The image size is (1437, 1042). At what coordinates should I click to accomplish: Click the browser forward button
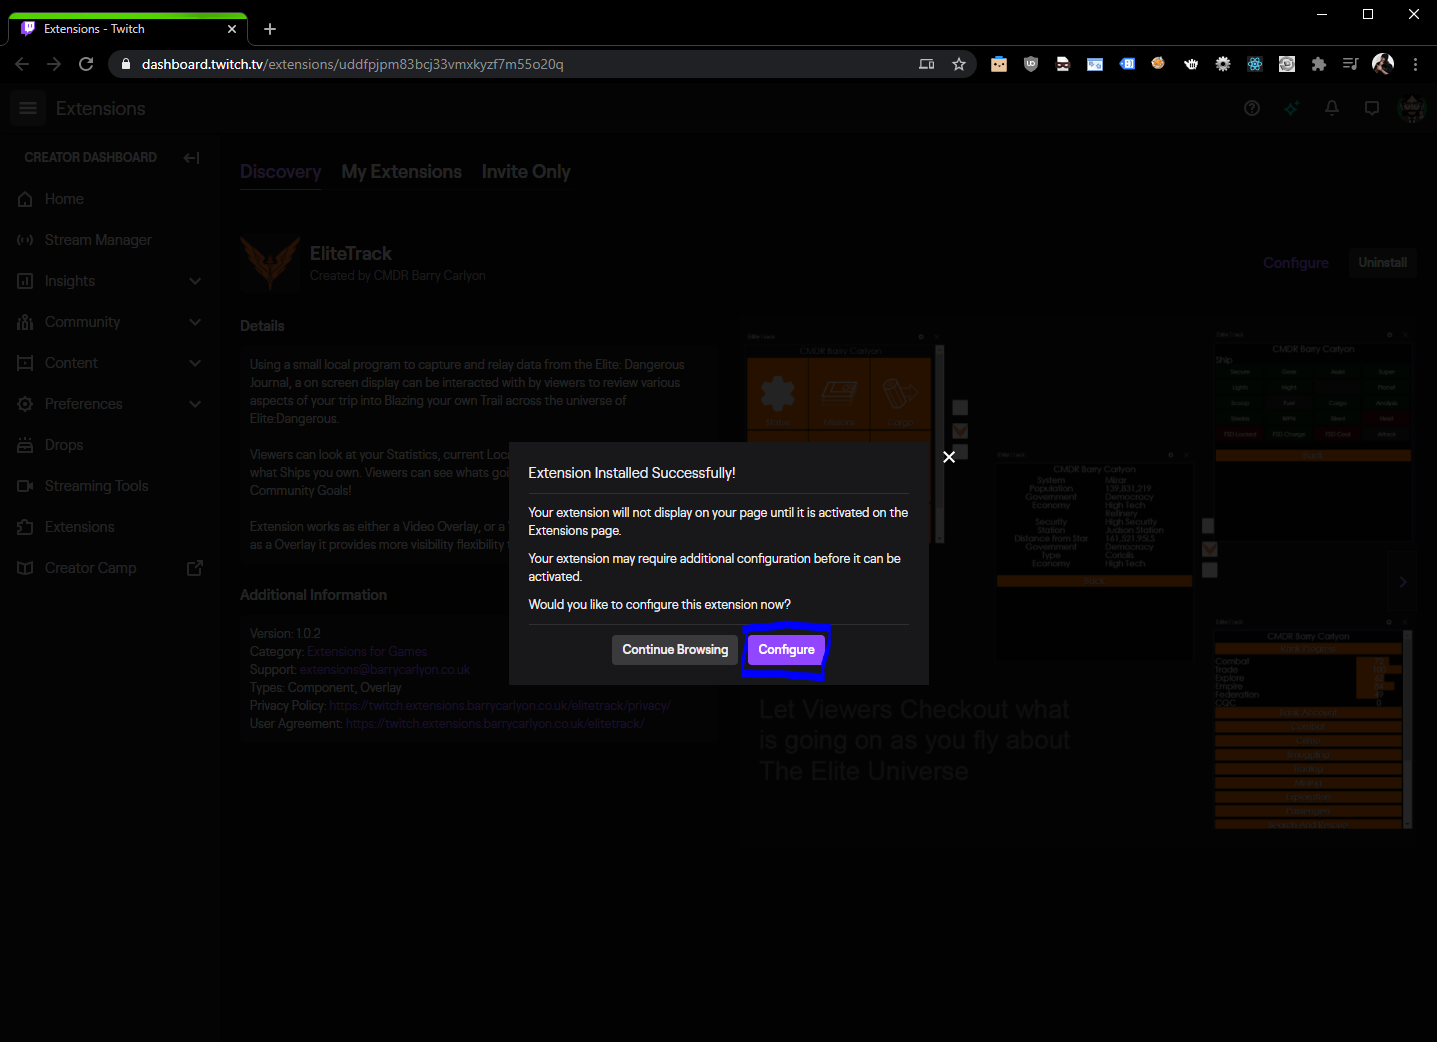[x=54, y=64]
